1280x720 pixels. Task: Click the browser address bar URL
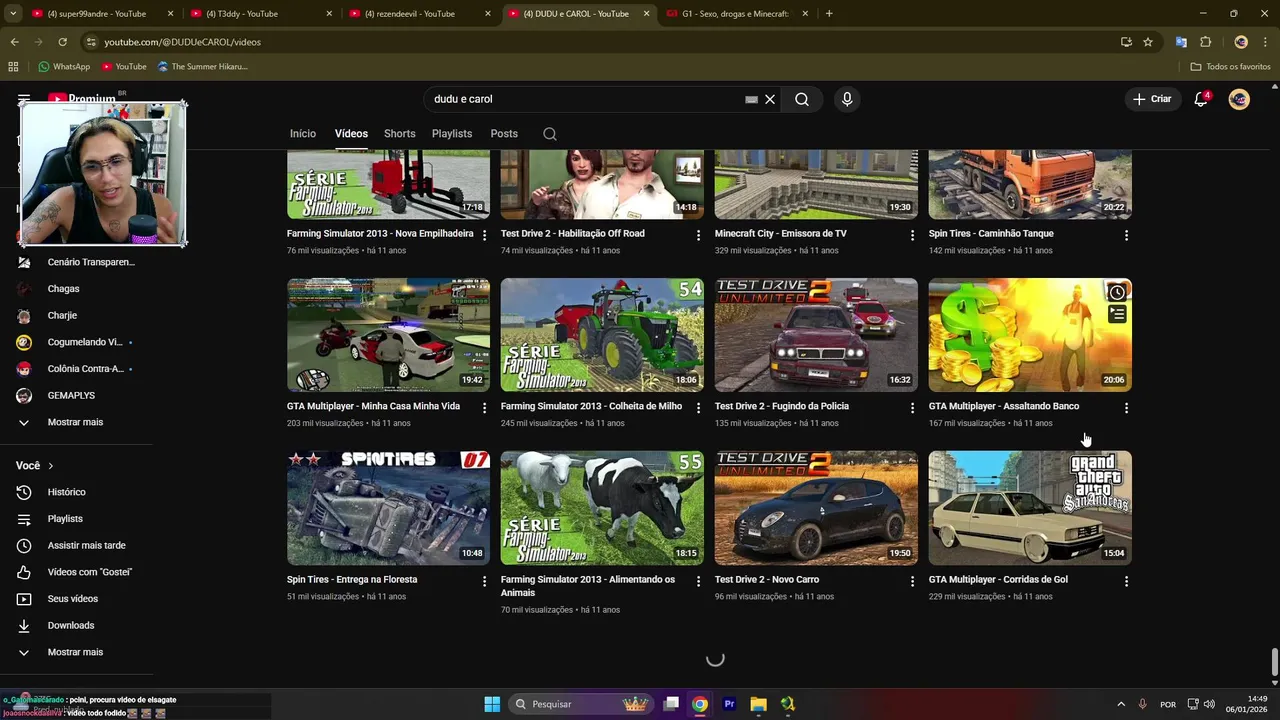click(182, 42)
